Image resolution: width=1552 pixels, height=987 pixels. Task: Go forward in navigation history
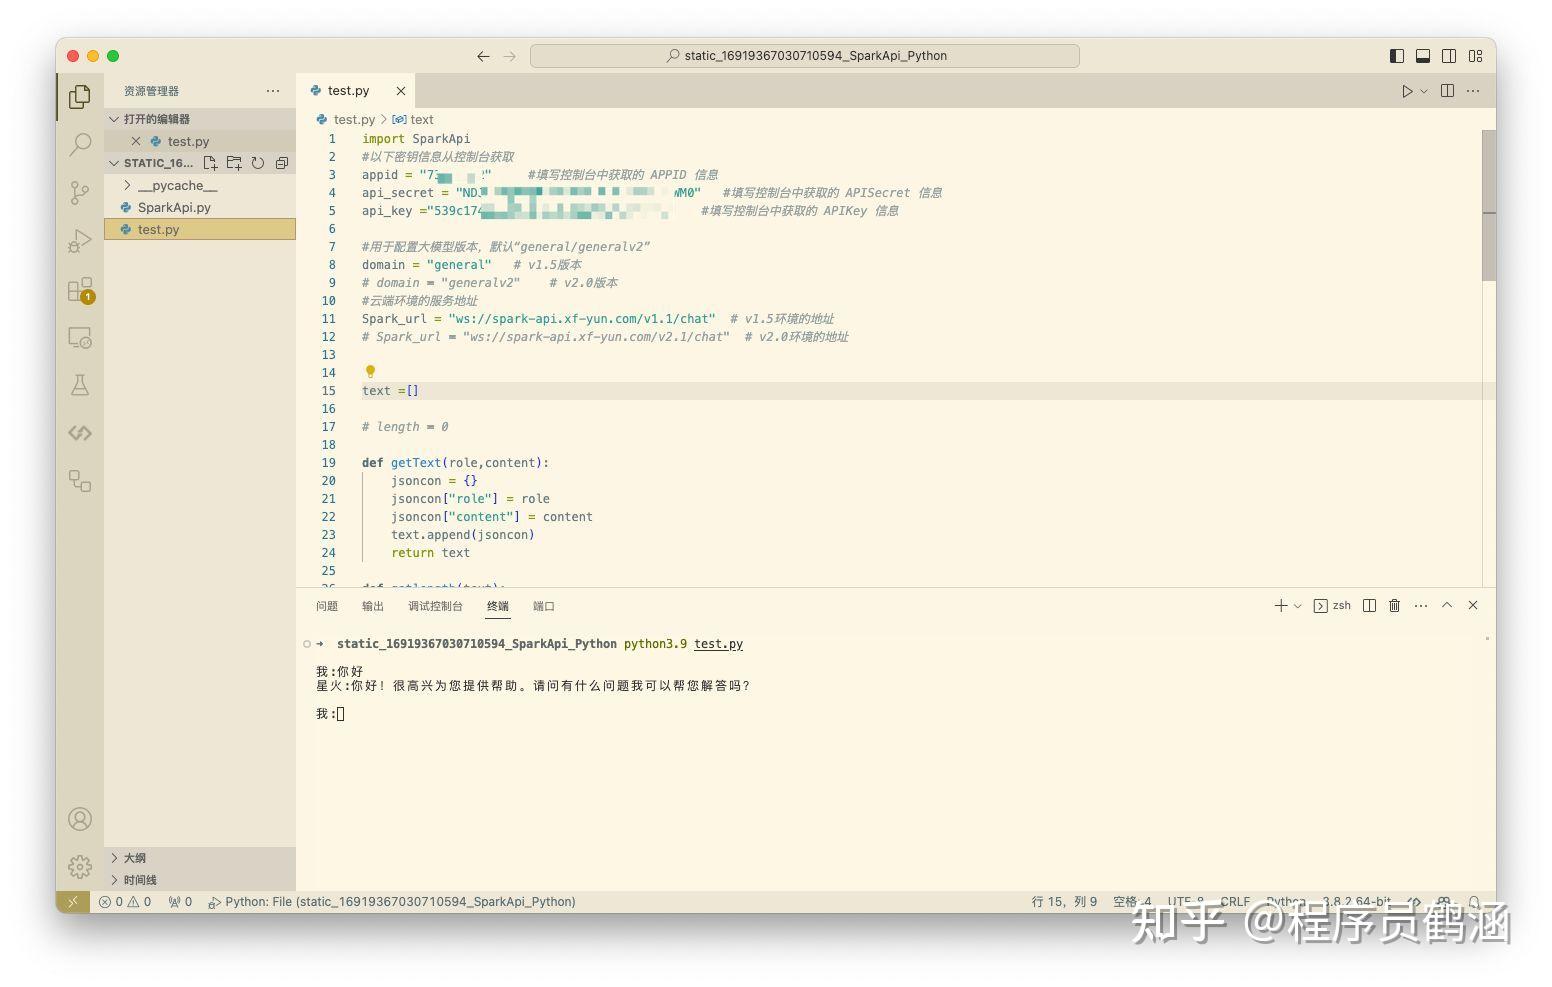pos(510,56)
